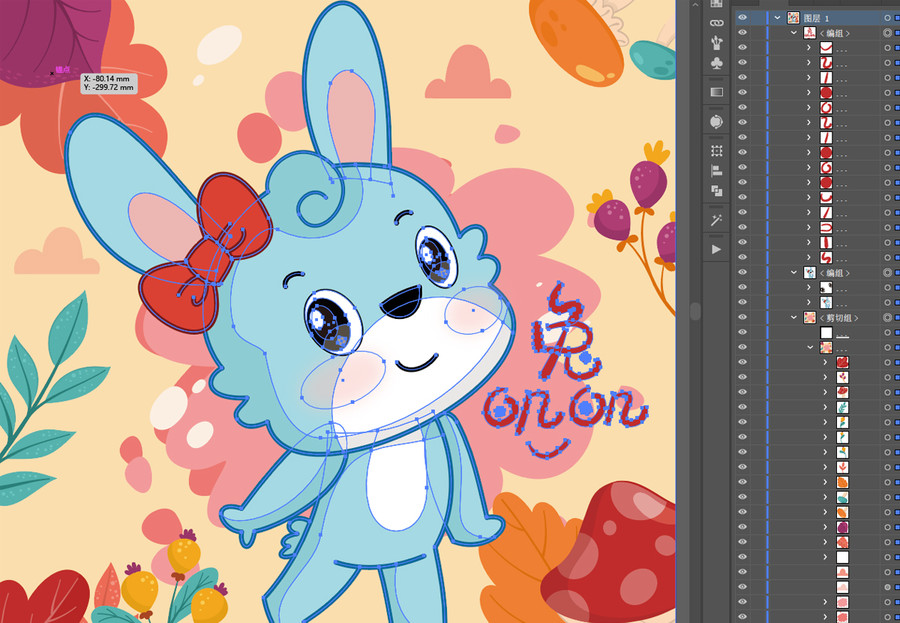Select the <剪切组> label
This screenshot has width=900, height=623.
point(839,318)
